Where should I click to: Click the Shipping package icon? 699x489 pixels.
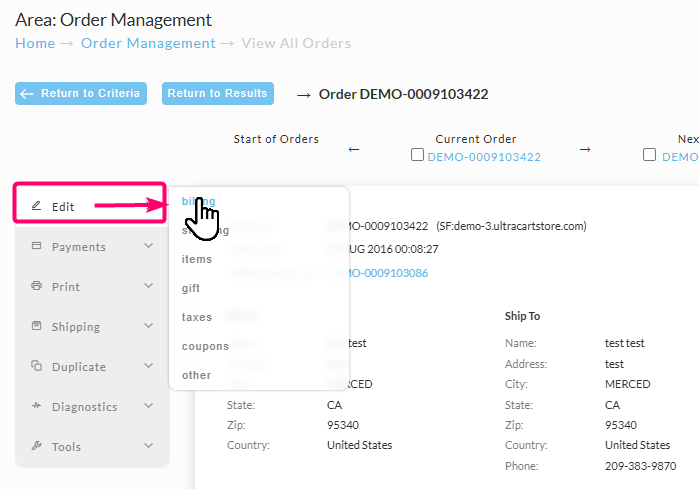click(37, 326)
